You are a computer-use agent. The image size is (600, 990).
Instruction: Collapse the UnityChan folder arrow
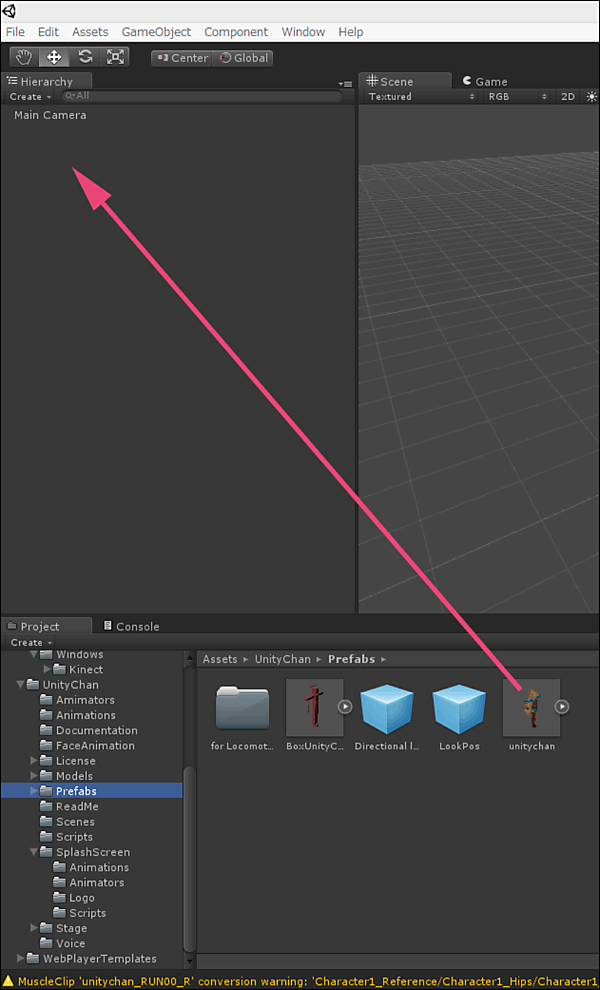(21, 684)
